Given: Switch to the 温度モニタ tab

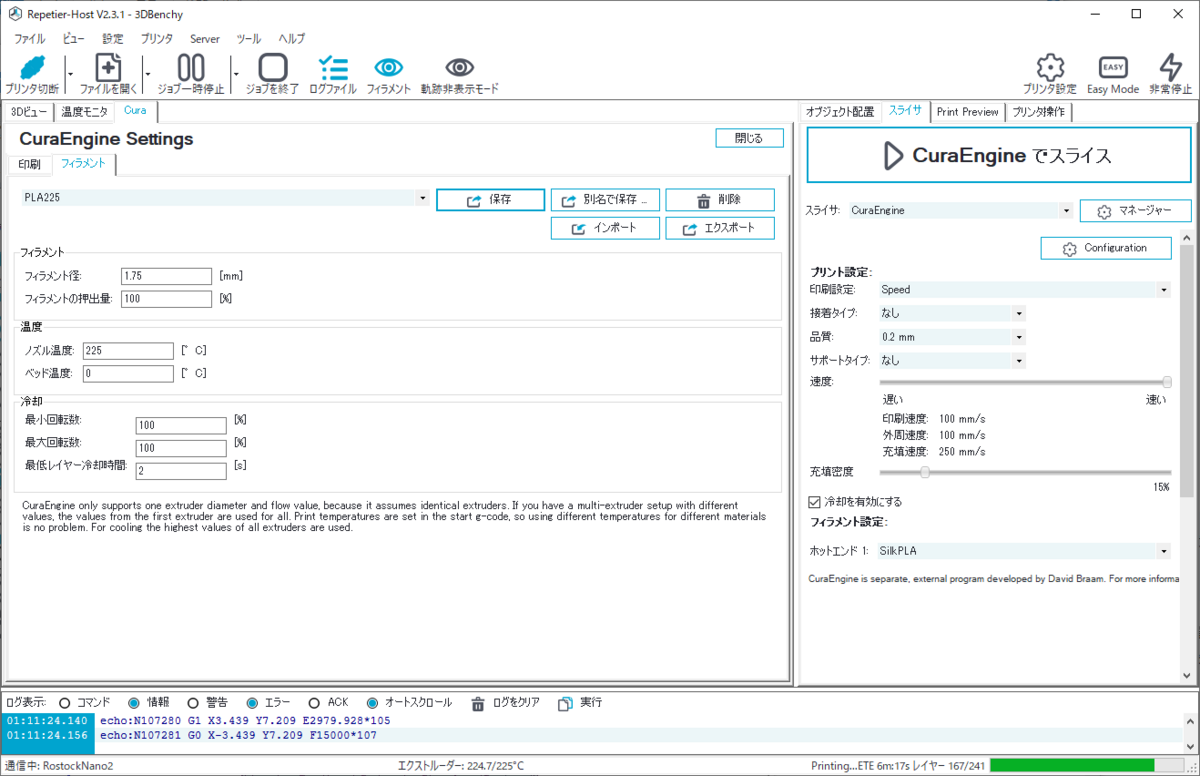Looking at the screenshot, I should coord(85,111).
